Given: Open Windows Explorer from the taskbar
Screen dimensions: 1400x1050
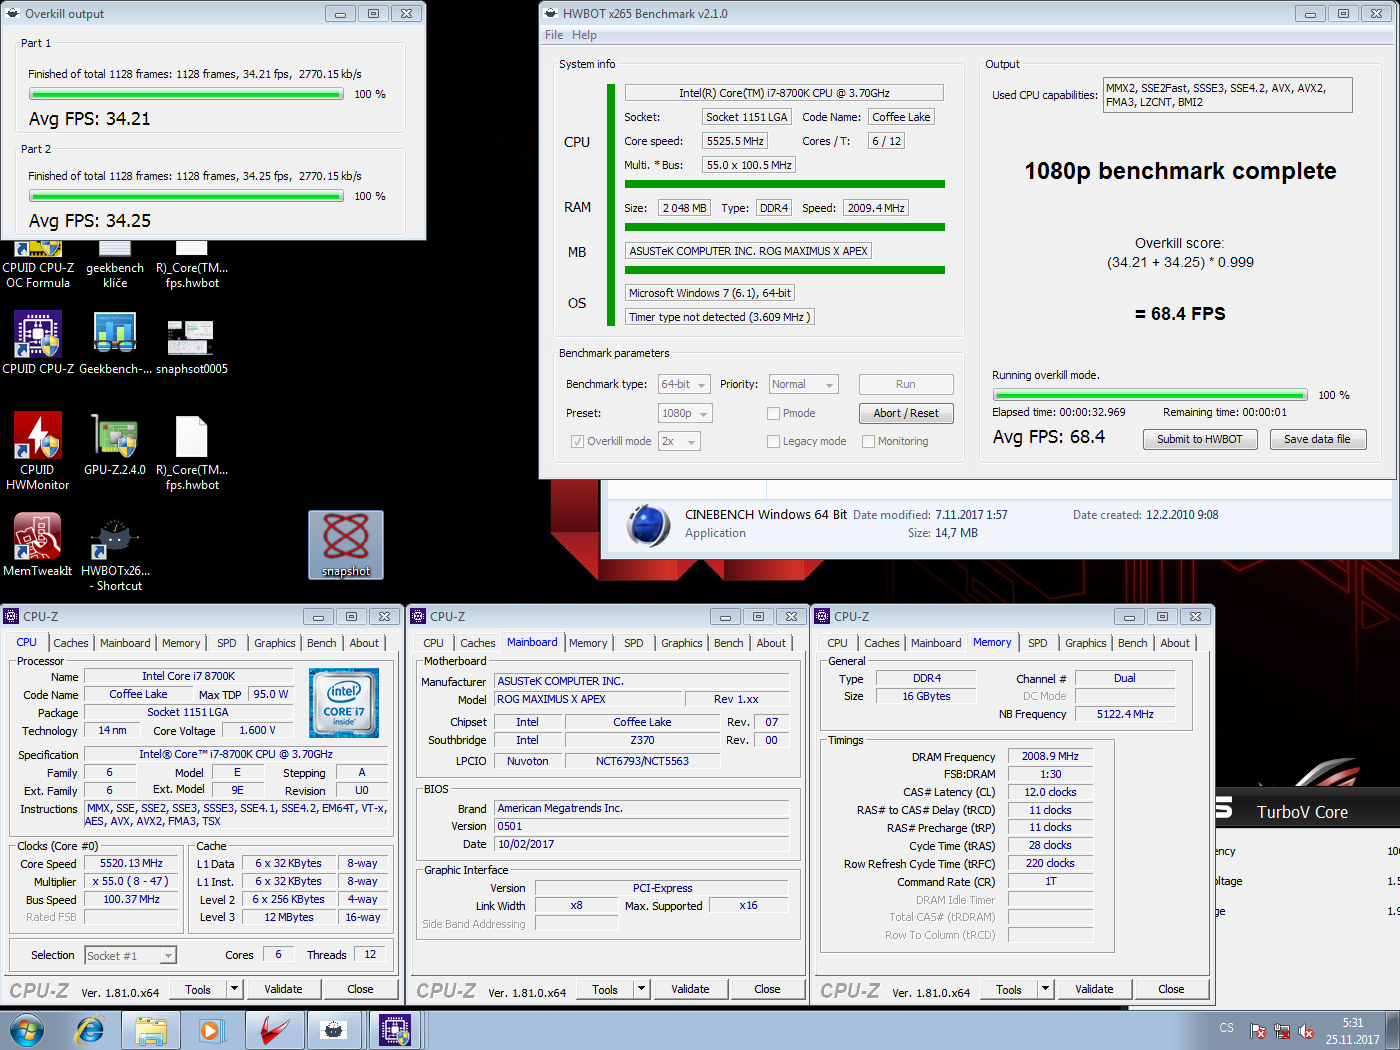Looking at the screenshot, I should (x=151, y=1030).
